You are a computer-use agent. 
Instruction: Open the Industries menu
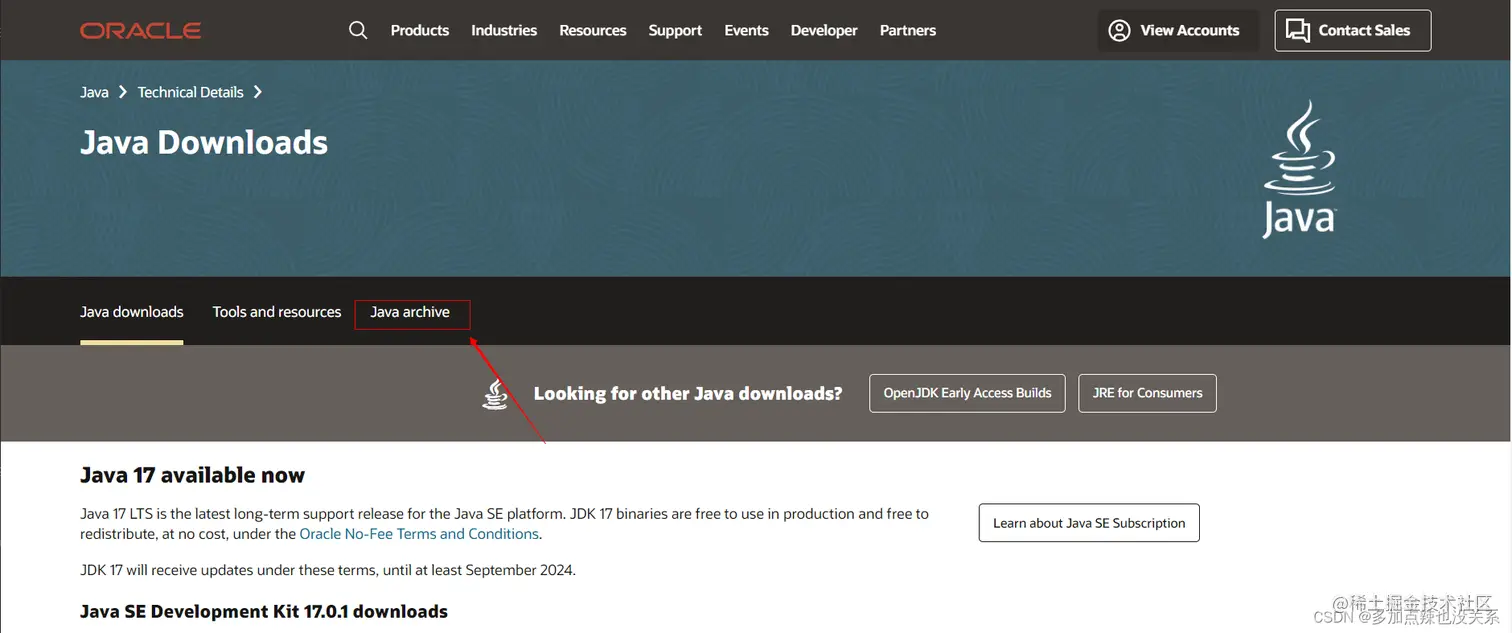click(x=504, y=31)
